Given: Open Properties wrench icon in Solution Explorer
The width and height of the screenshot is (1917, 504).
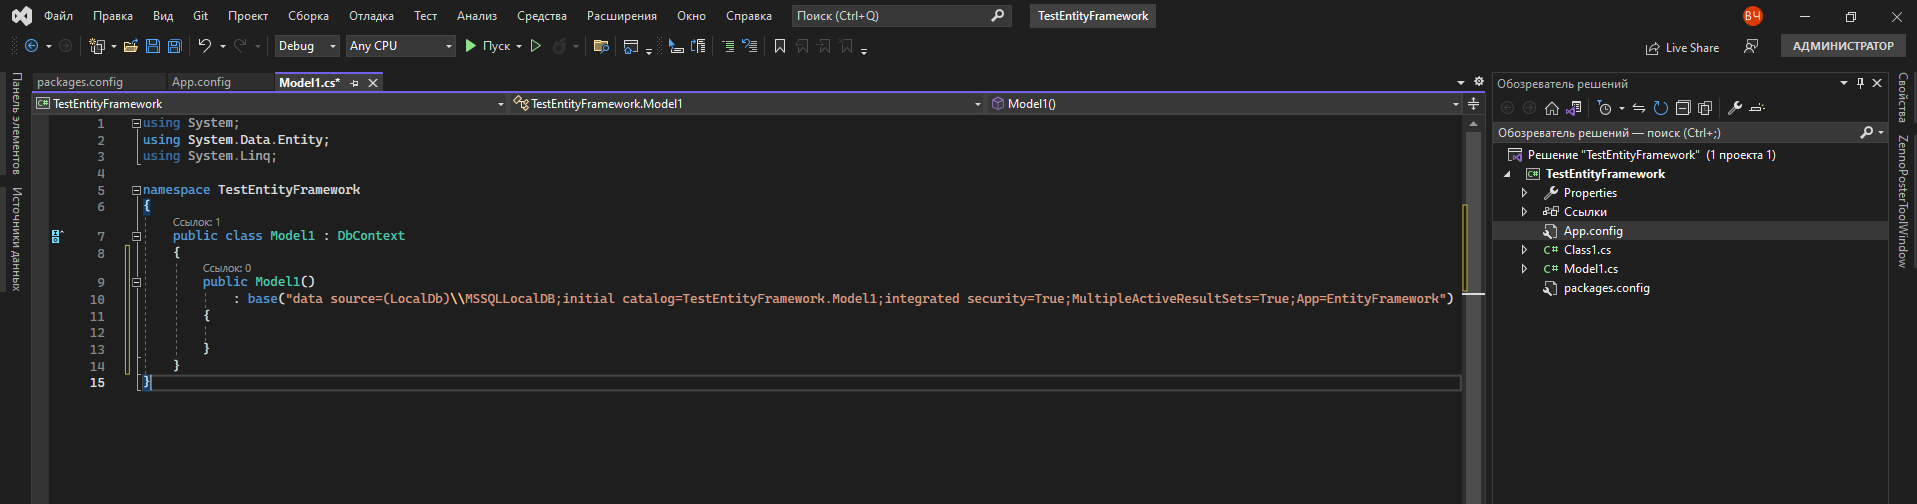Looking at the screenshot, I should click(x=1735, y=108).
